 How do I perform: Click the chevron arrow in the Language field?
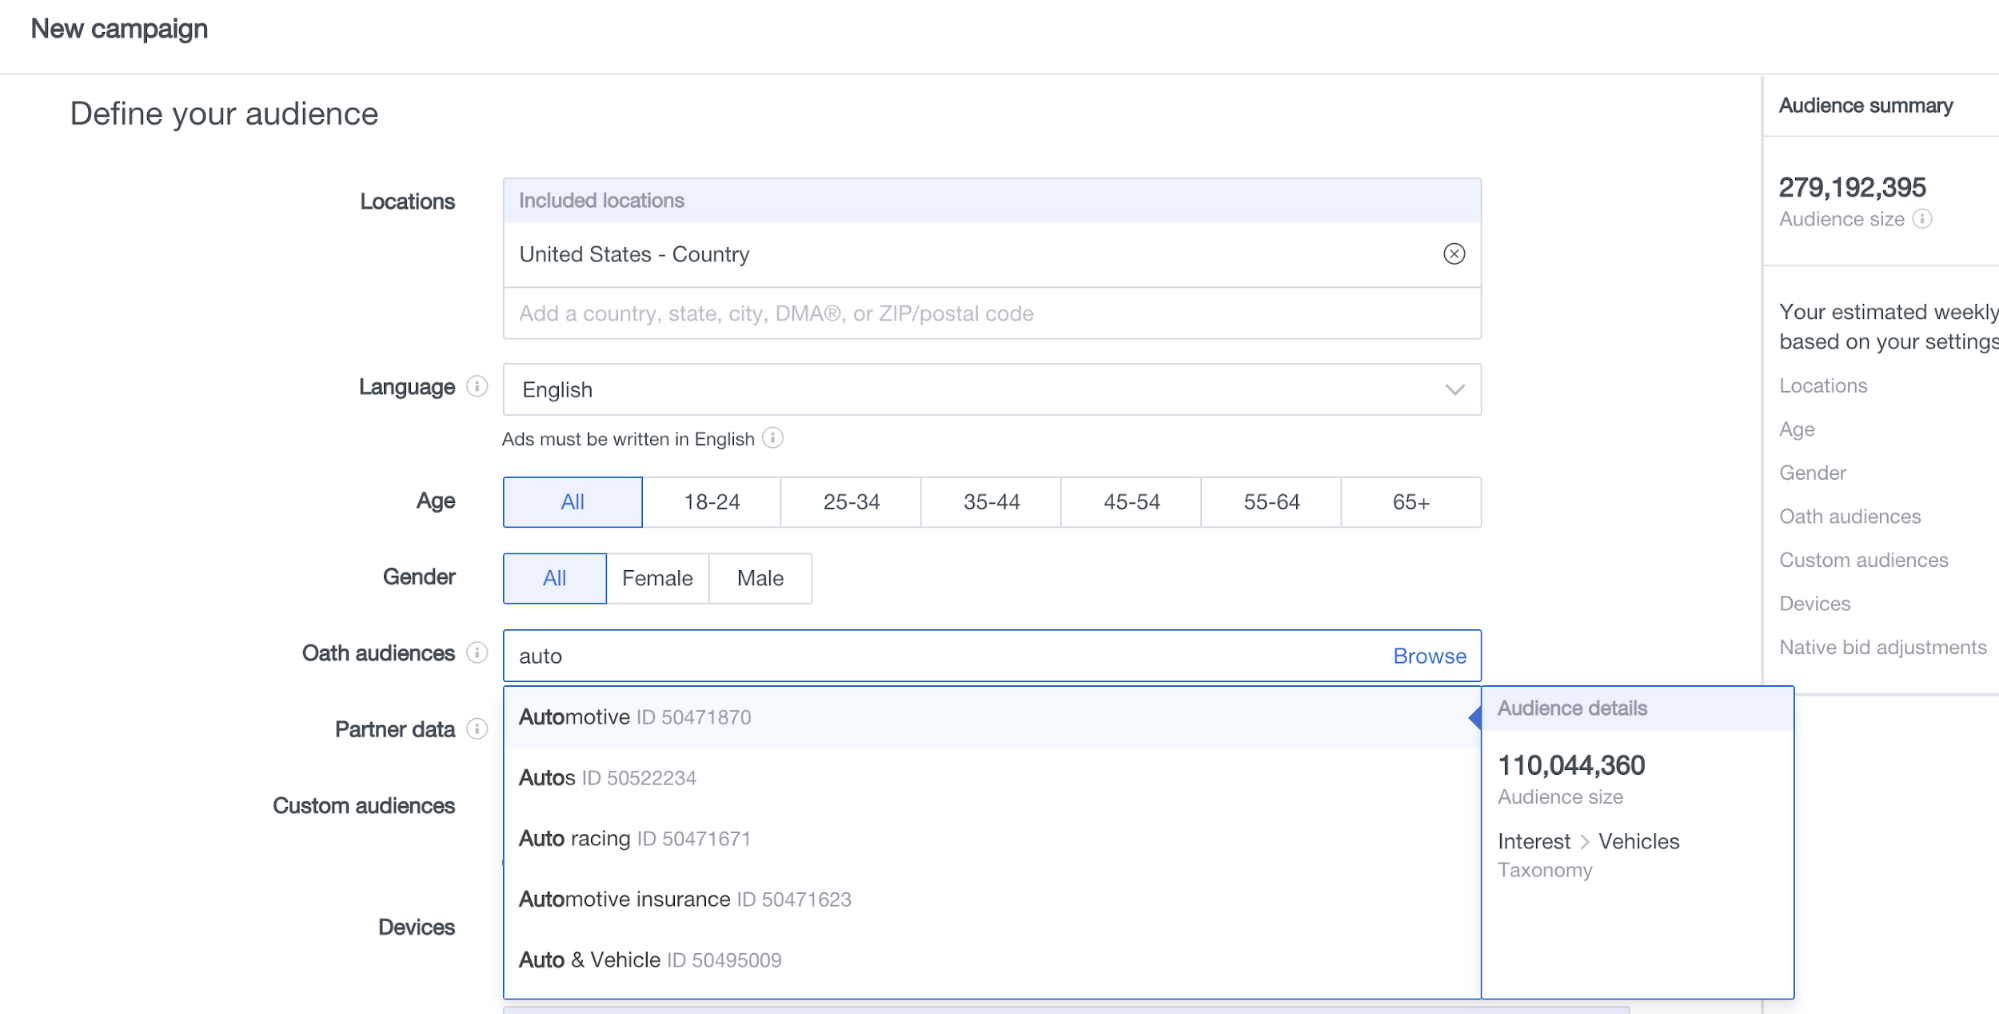(1454, 390)
